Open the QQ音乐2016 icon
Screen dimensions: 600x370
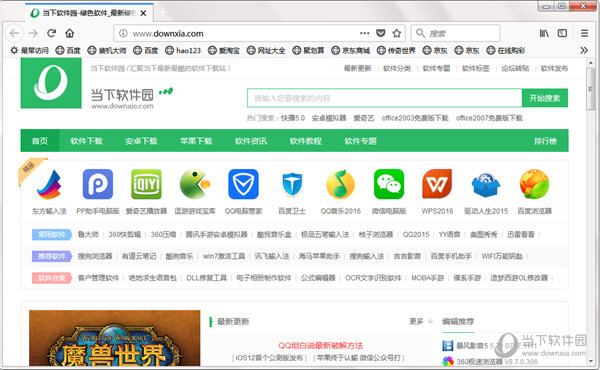pyautogui.click(x=341, y=184)
